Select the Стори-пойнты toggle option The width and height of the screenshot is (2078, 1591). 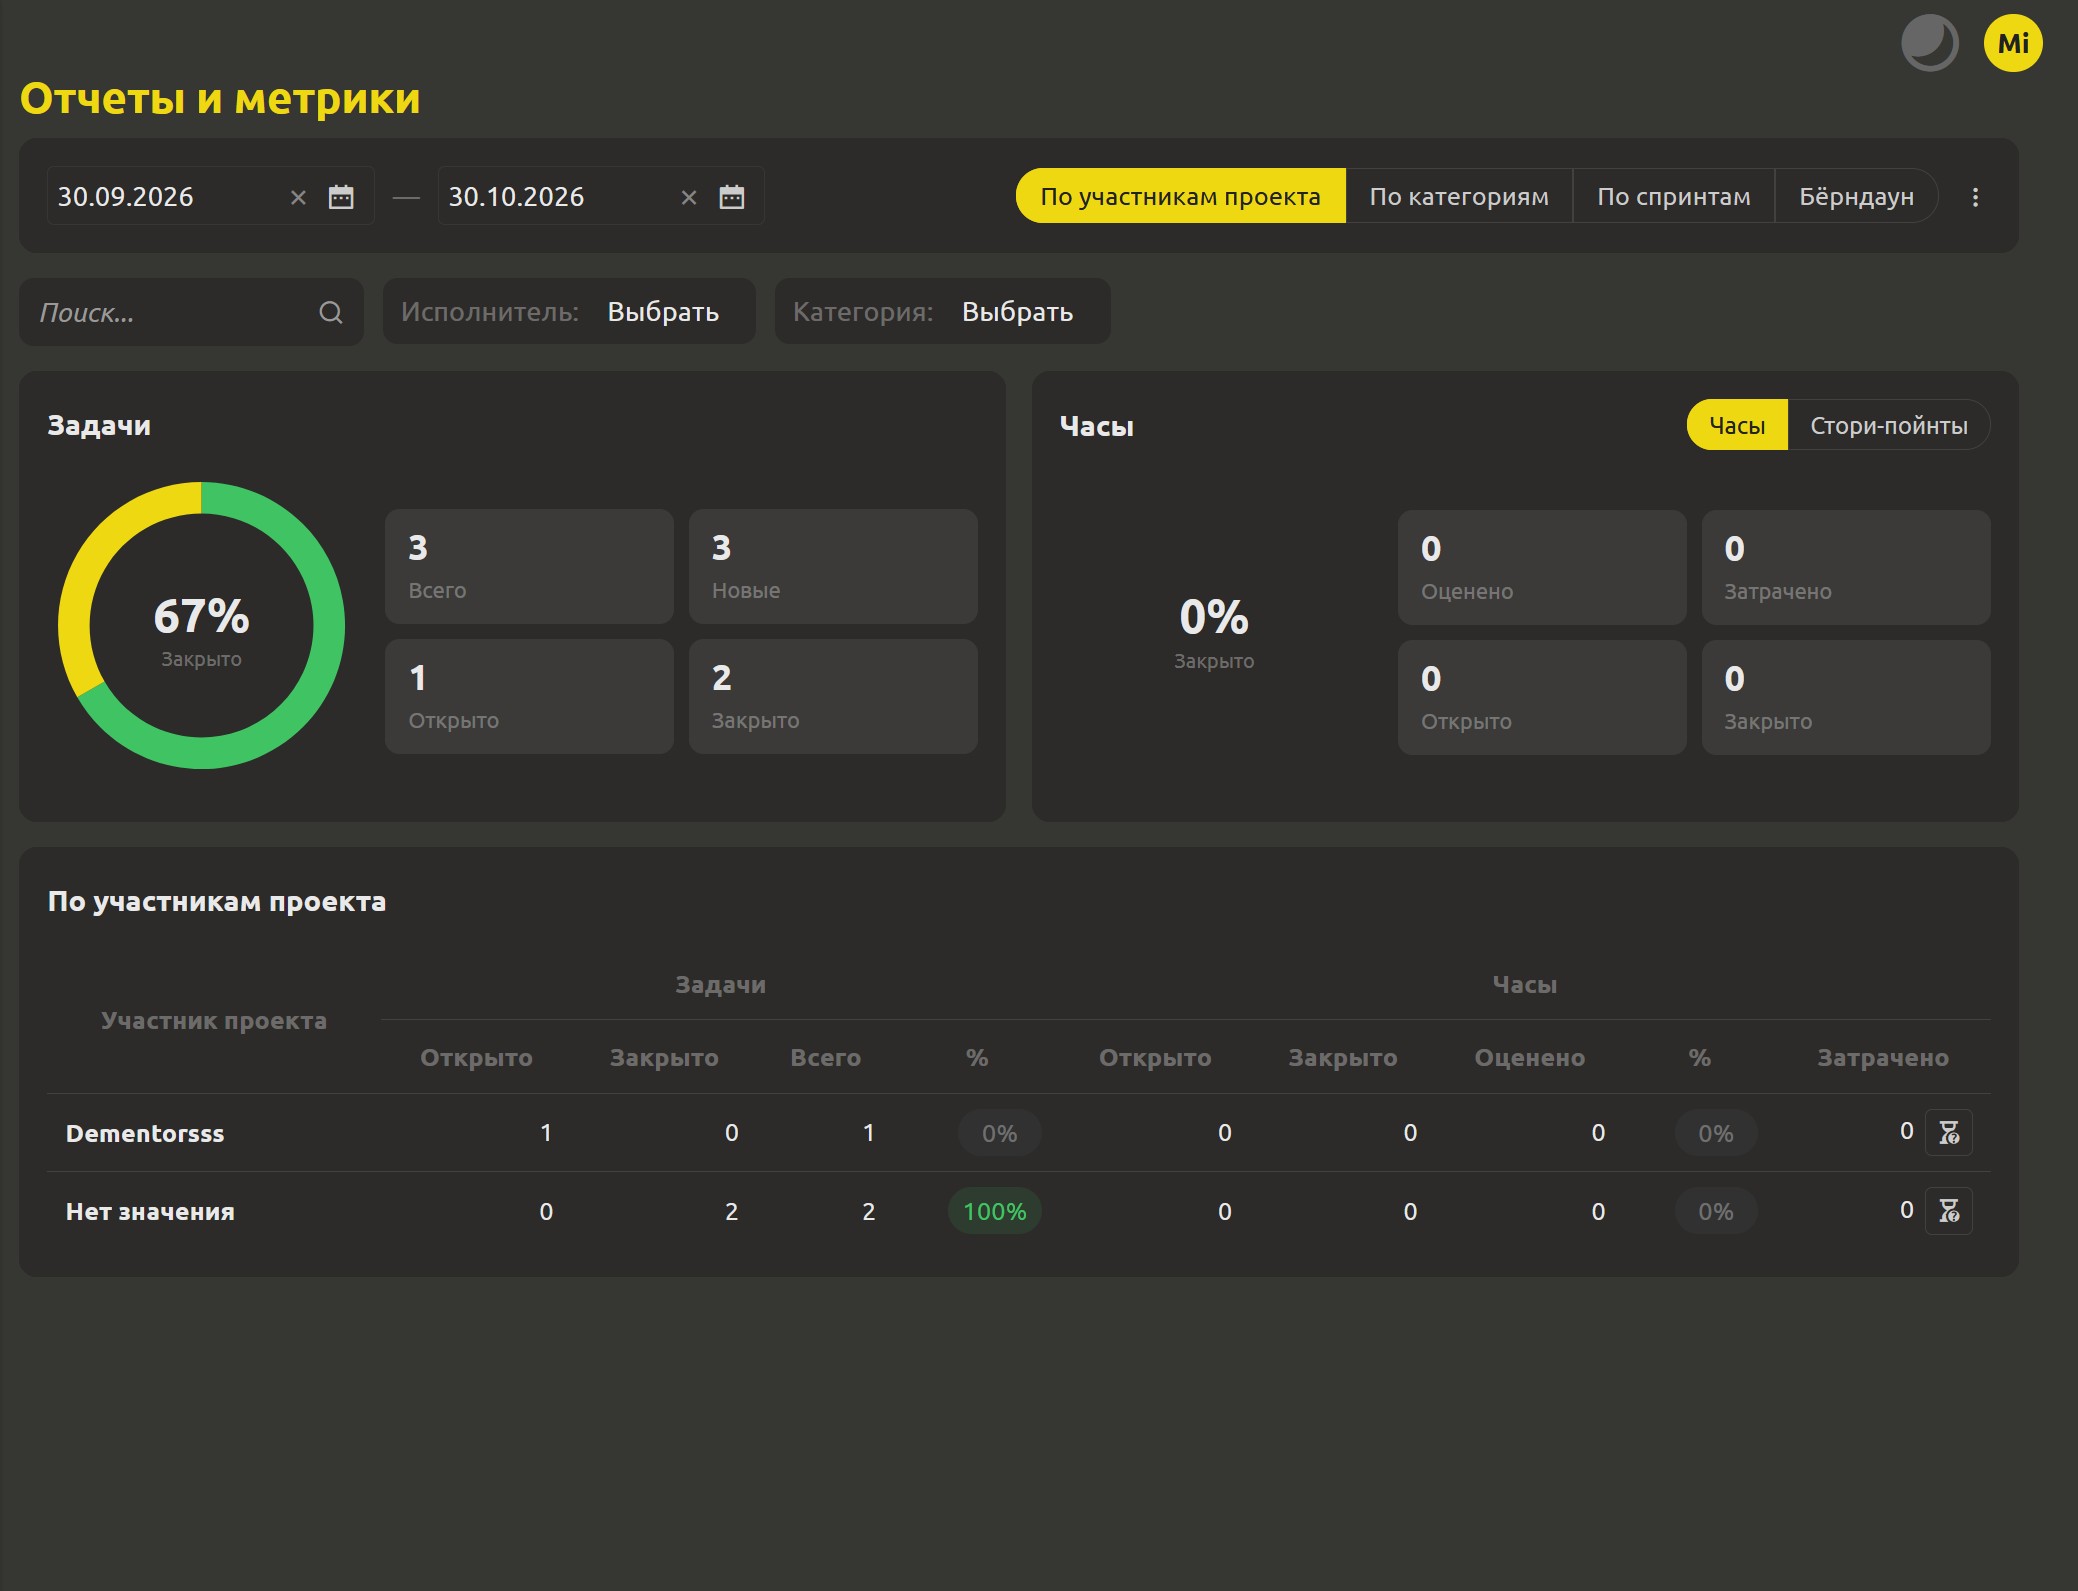point(1889,425)
